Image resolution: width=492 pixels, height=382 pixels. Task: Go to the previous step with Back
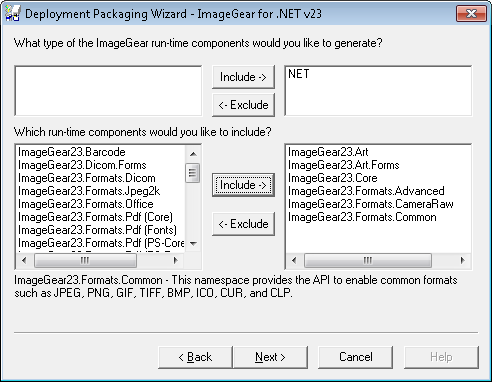(x=195, y=357)
